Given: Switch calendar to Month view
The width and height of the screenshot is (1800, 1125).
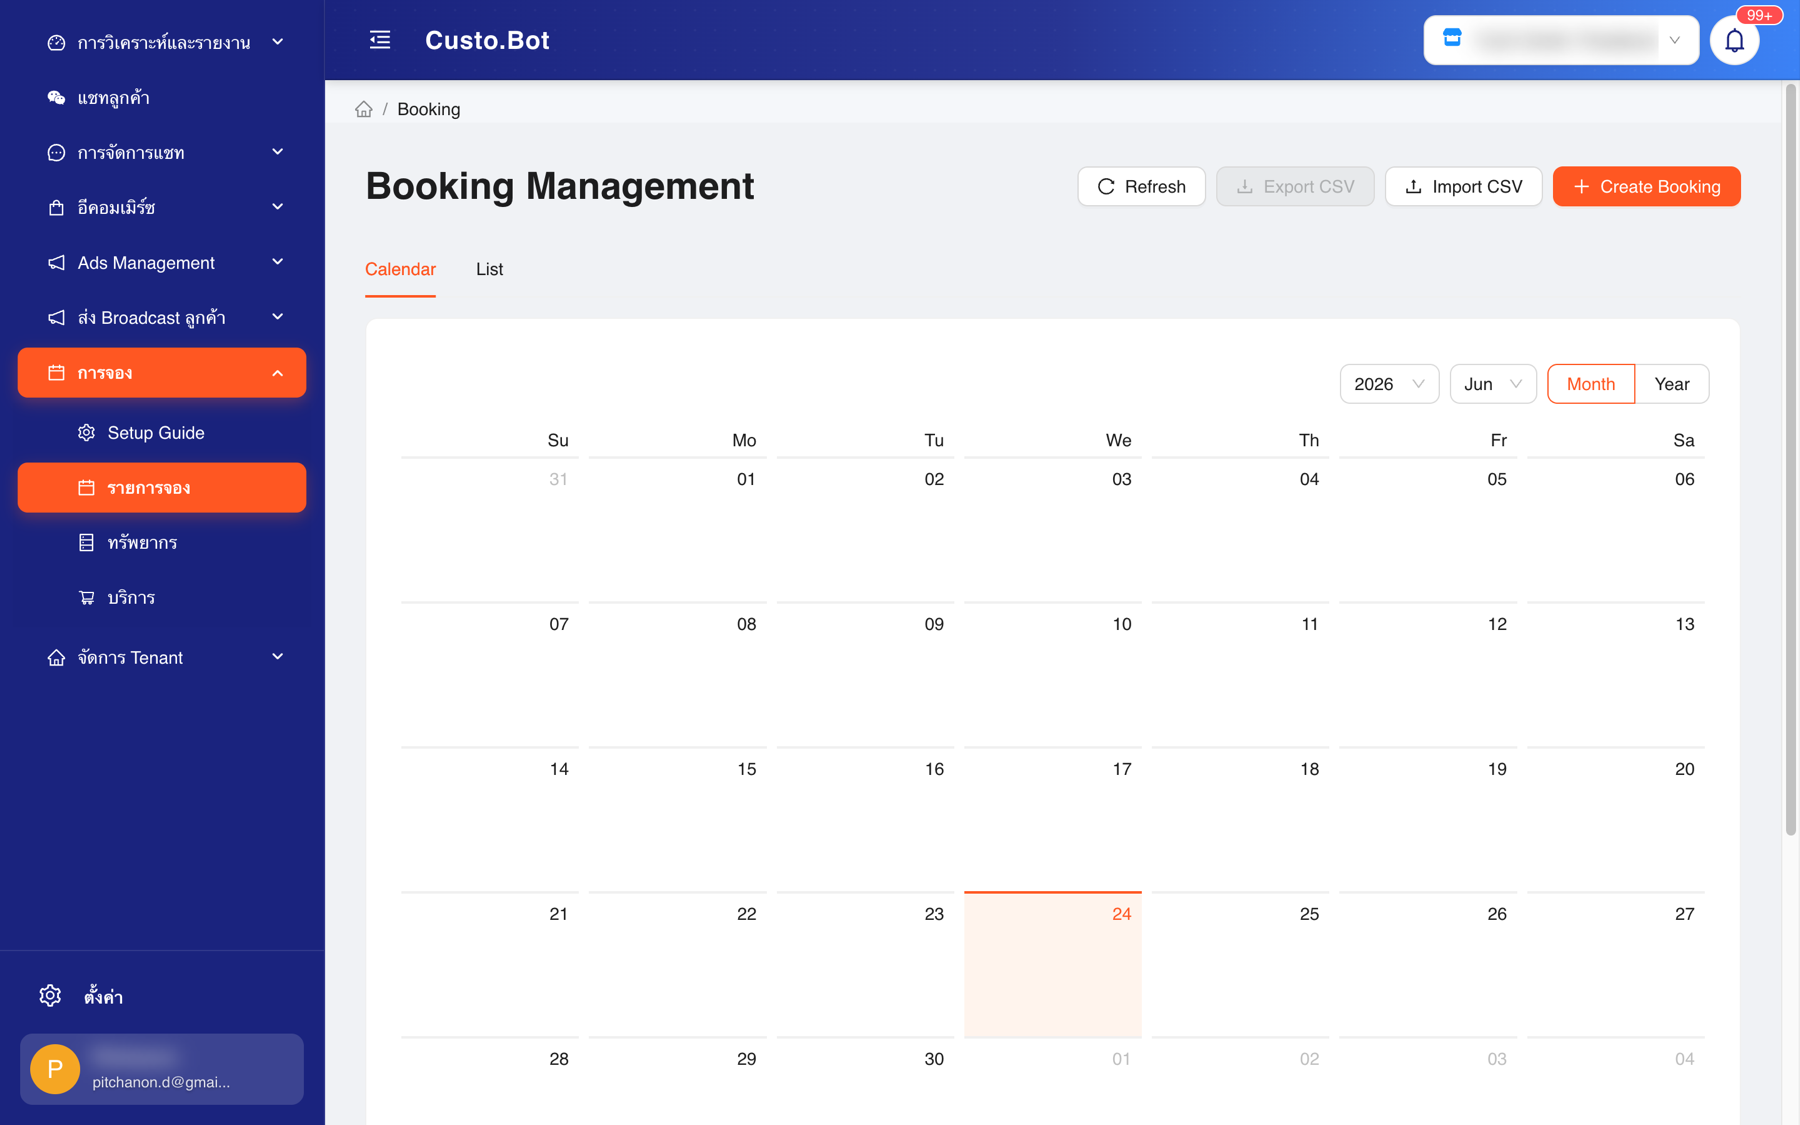Looking at the screenshot, I should tap(1591, 384).
